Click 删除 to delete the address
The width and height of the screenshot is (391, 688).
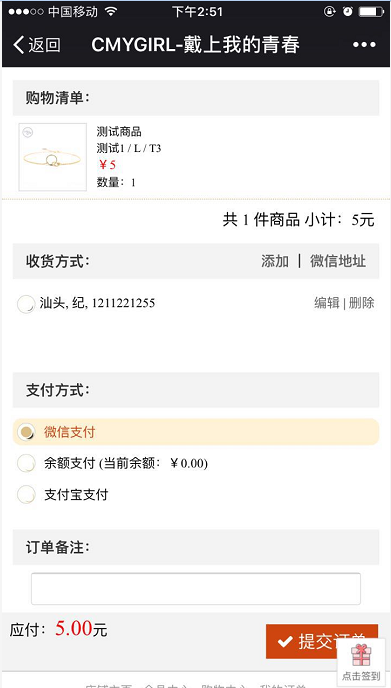(362, 303)
